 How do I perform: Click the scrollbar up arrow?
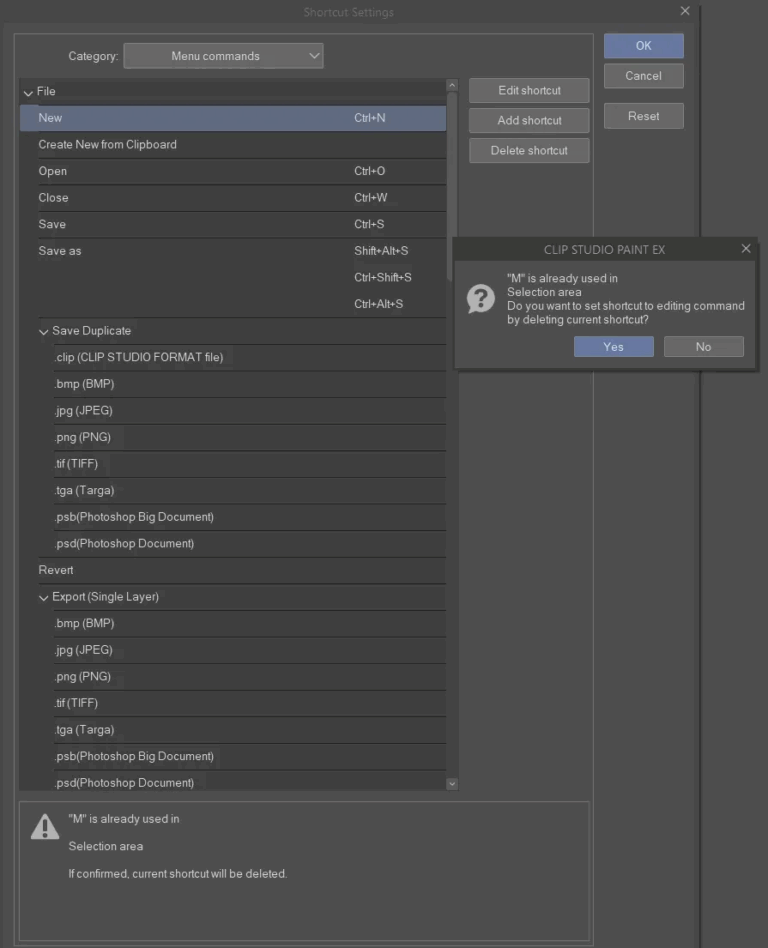452,84
